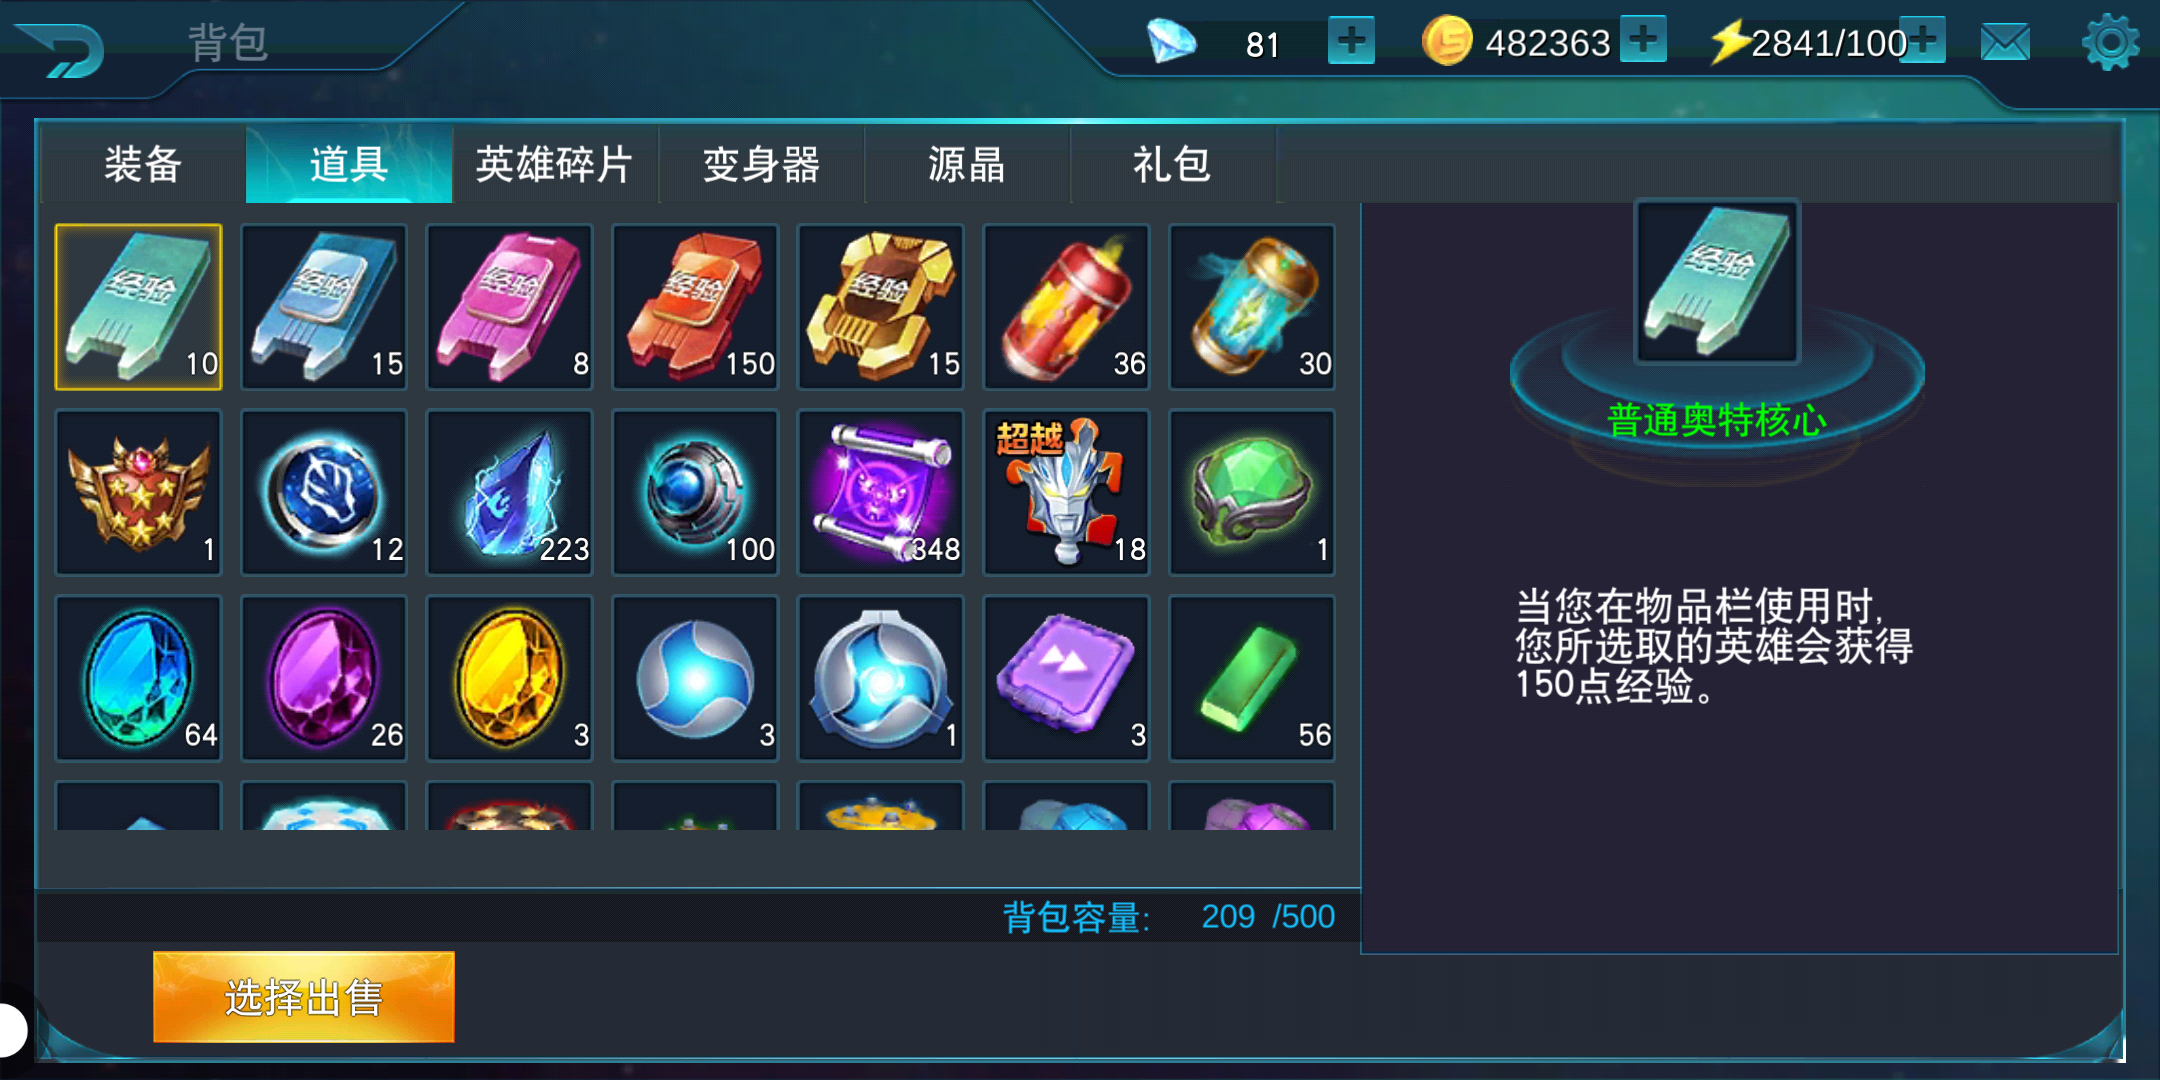Viewport: 2160px width, 1080px height.
Task: Add more diamonds with plus button
Action: click(x=1351, y=42)
